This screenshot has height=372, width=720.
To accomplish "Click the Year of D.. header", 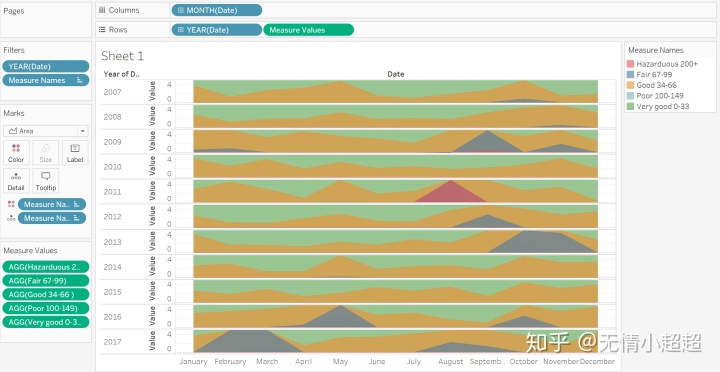I will point(122,74).
